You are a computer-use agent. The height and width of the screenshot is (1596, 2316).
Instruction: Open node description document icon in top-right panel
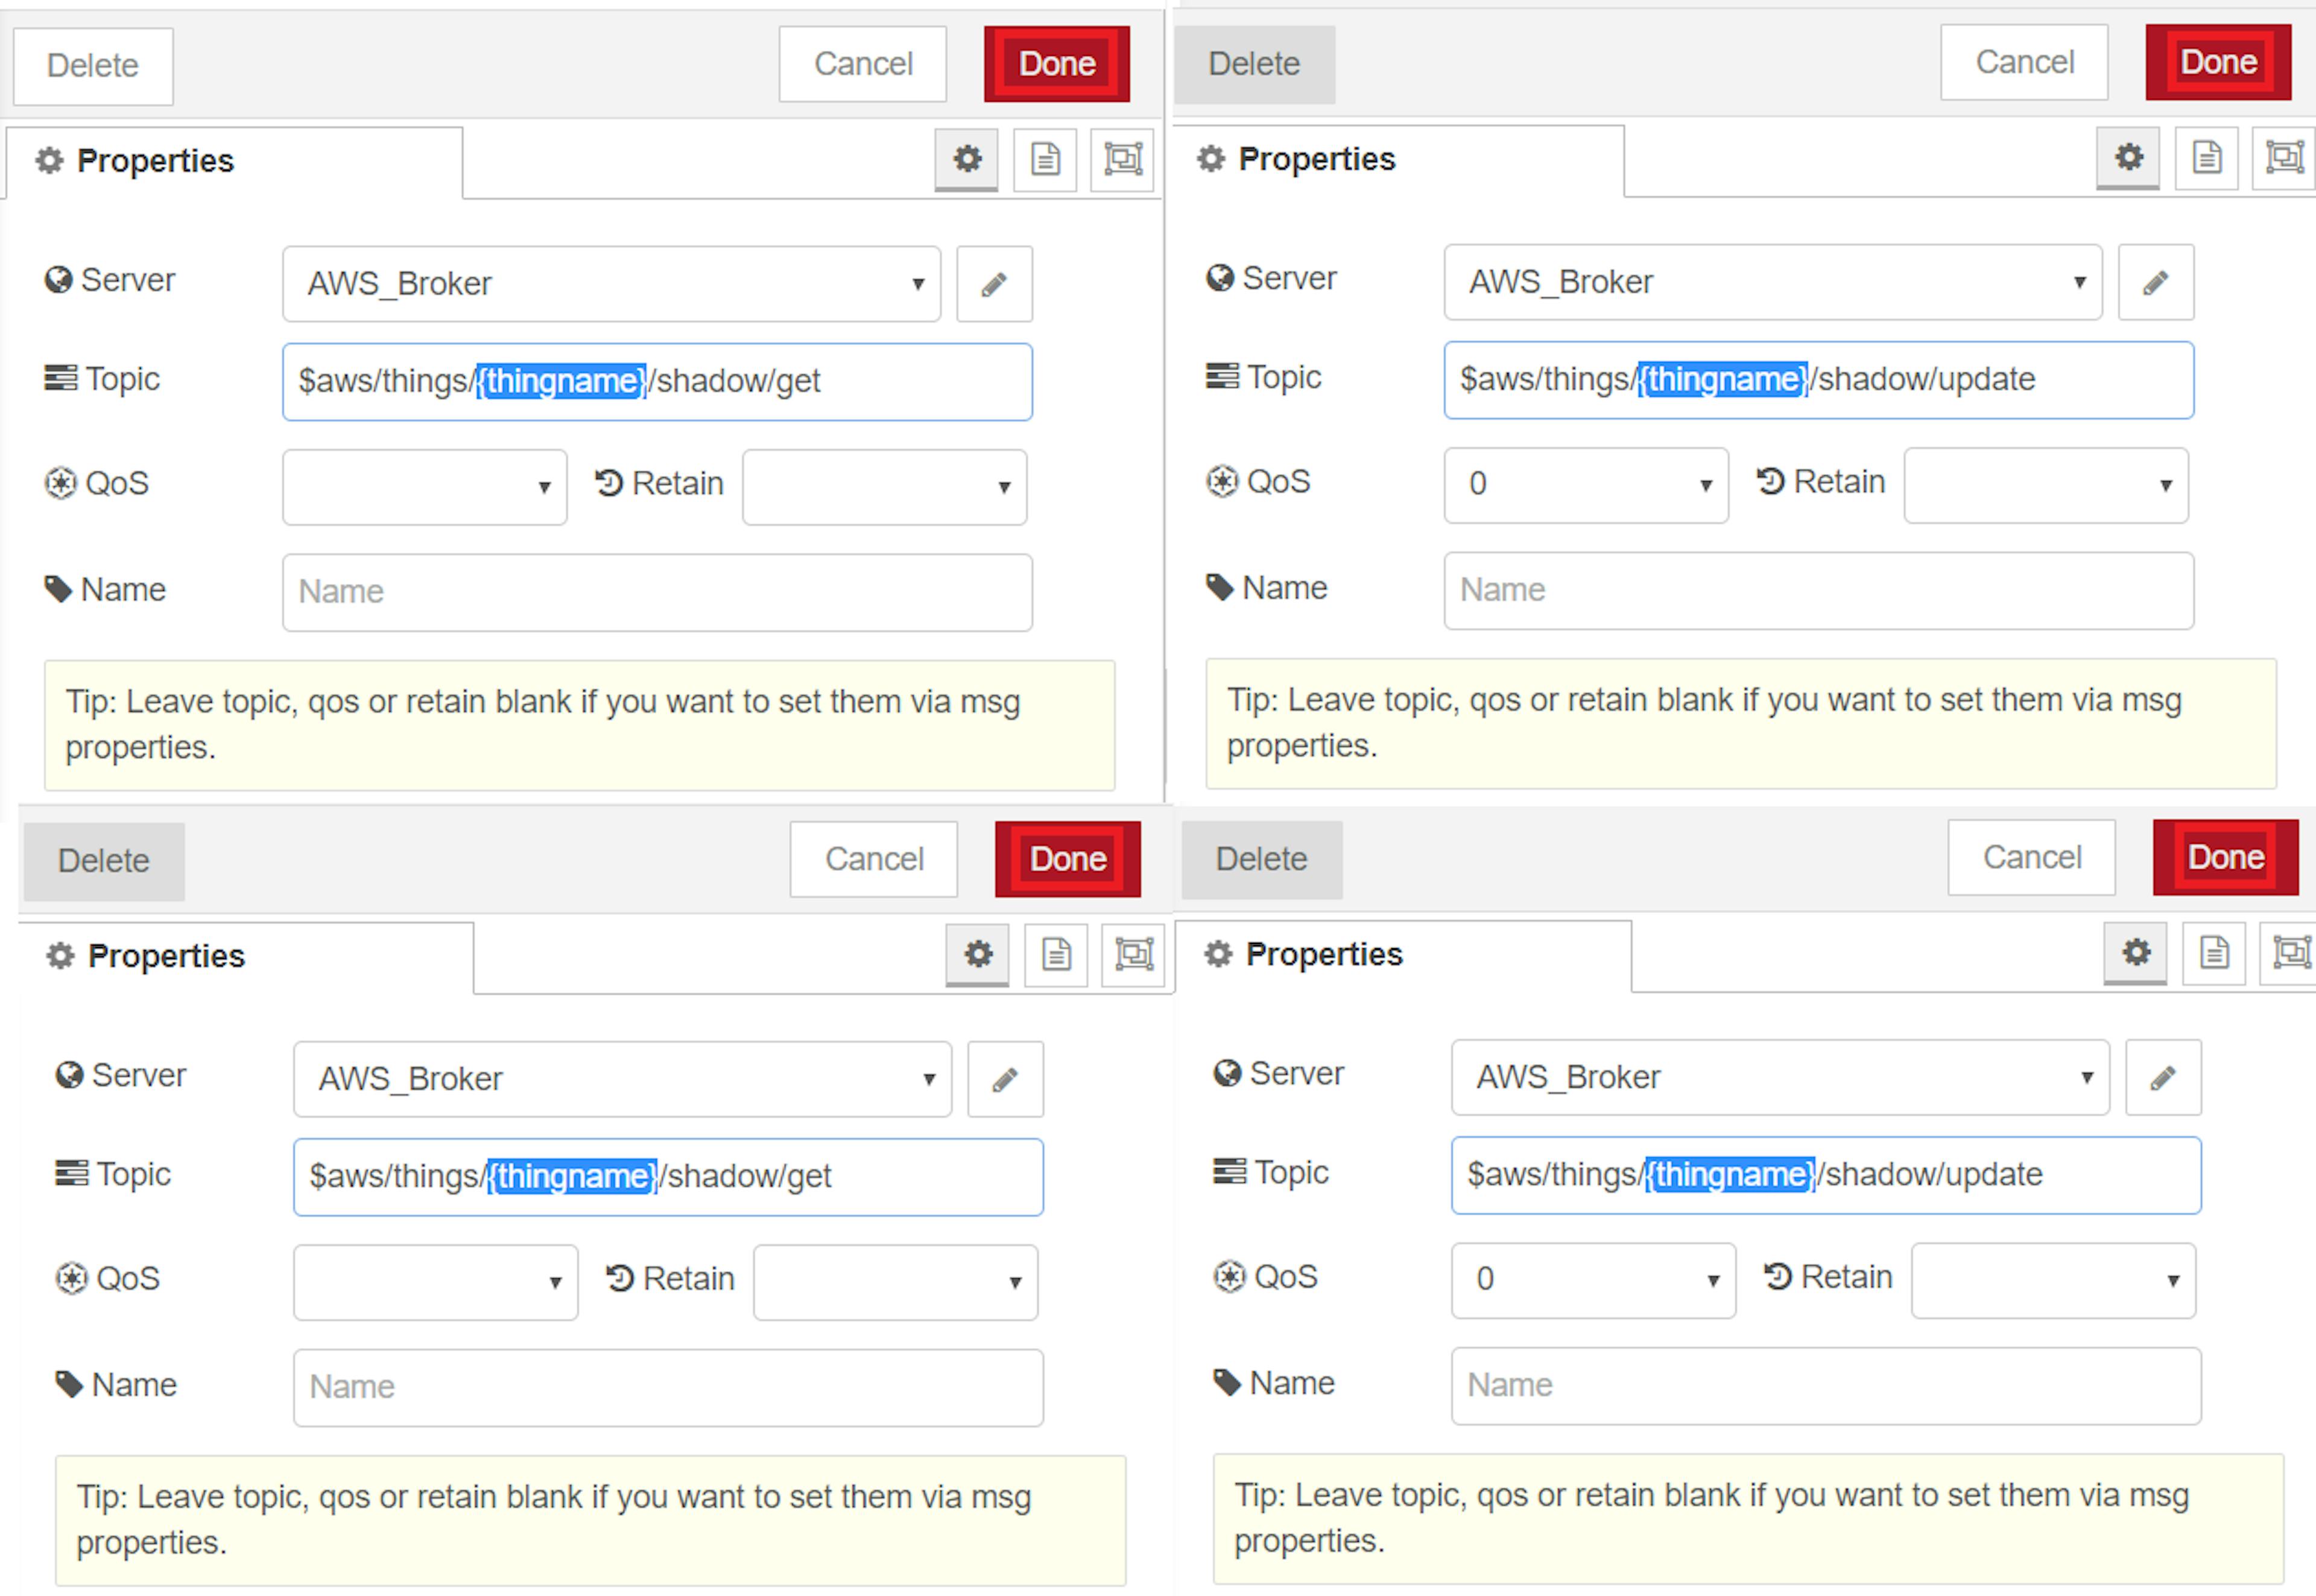point(2207,157)
